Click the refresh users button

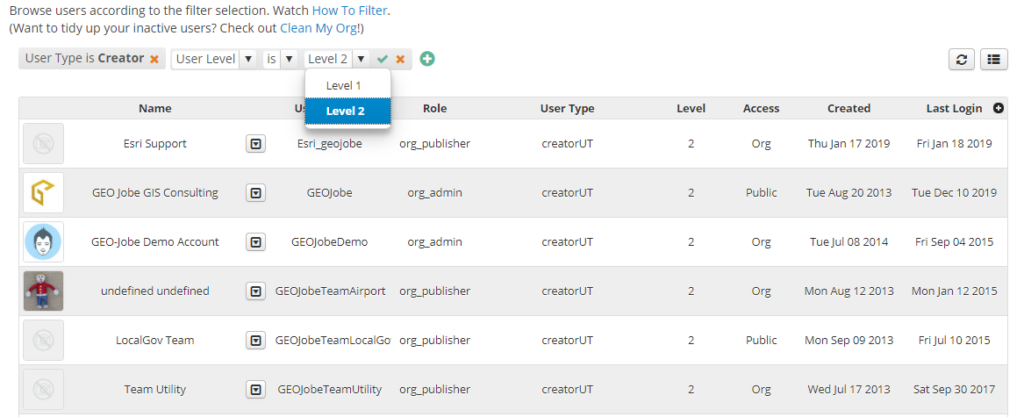(x=962, y=60)
